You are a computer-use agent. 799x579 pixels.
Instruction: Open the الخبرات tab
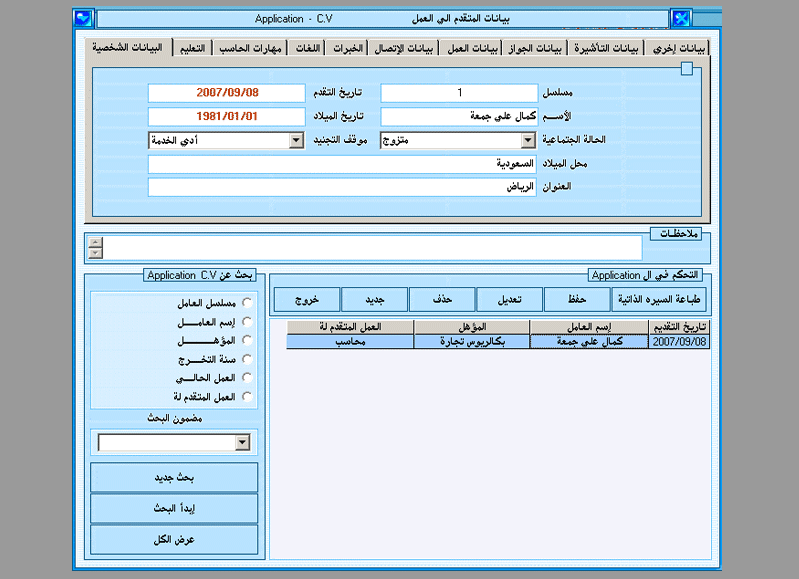tap(348, 49)
